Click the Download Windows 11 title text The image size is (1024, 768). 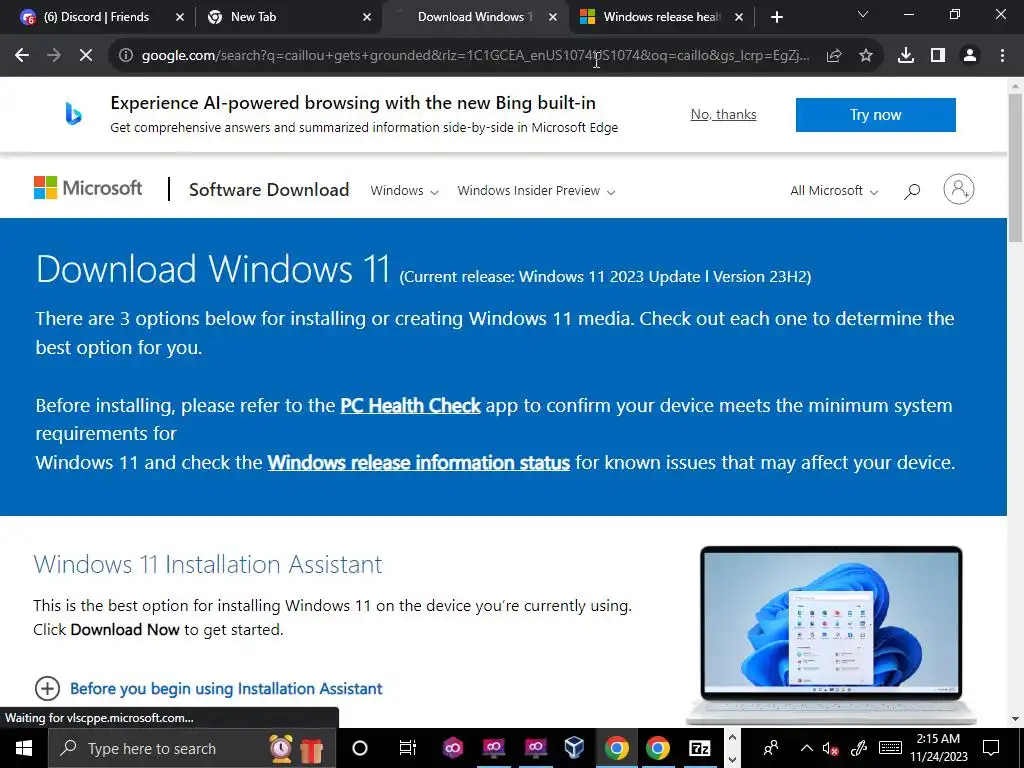click(213, 269)
